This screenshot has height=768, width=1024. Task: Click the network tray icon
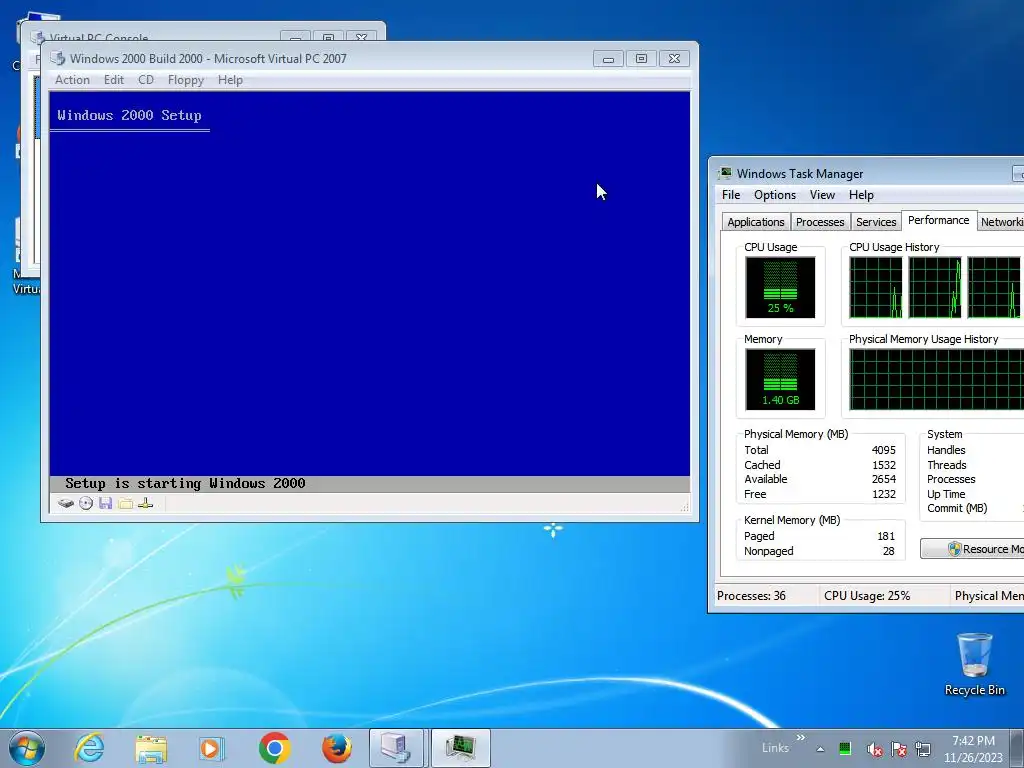pyautogui.click(x=923, y=749)
